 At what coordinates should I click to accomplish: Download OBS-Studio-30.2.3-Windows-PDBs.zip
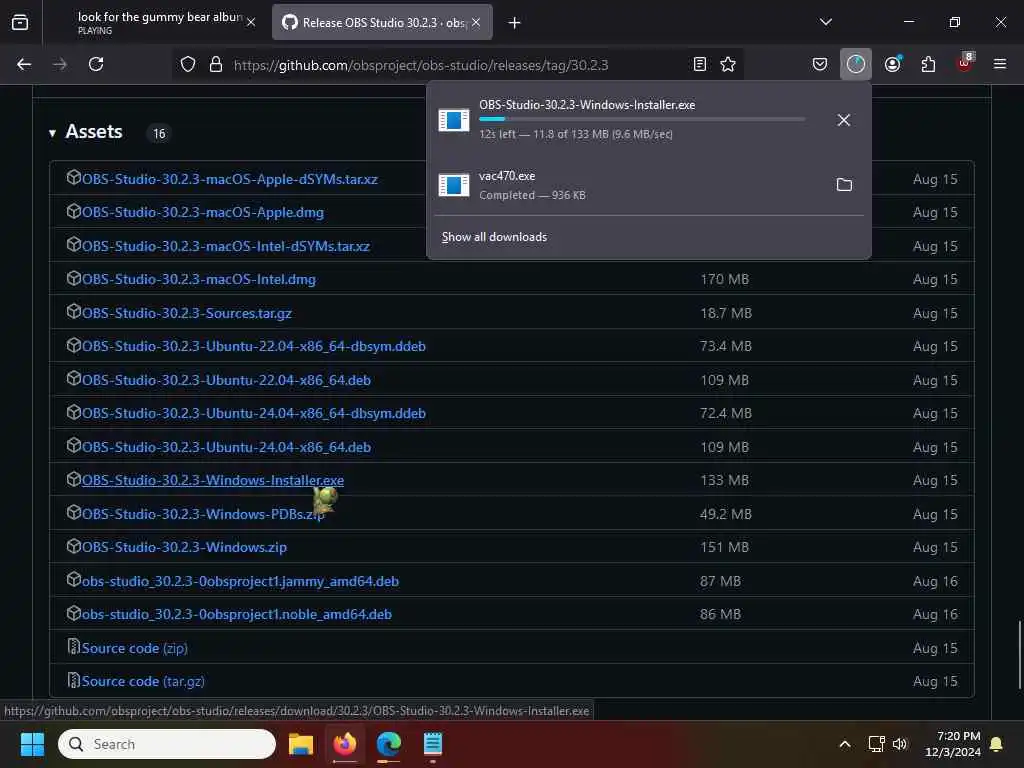pyautogui.click(x=203, y=514)
